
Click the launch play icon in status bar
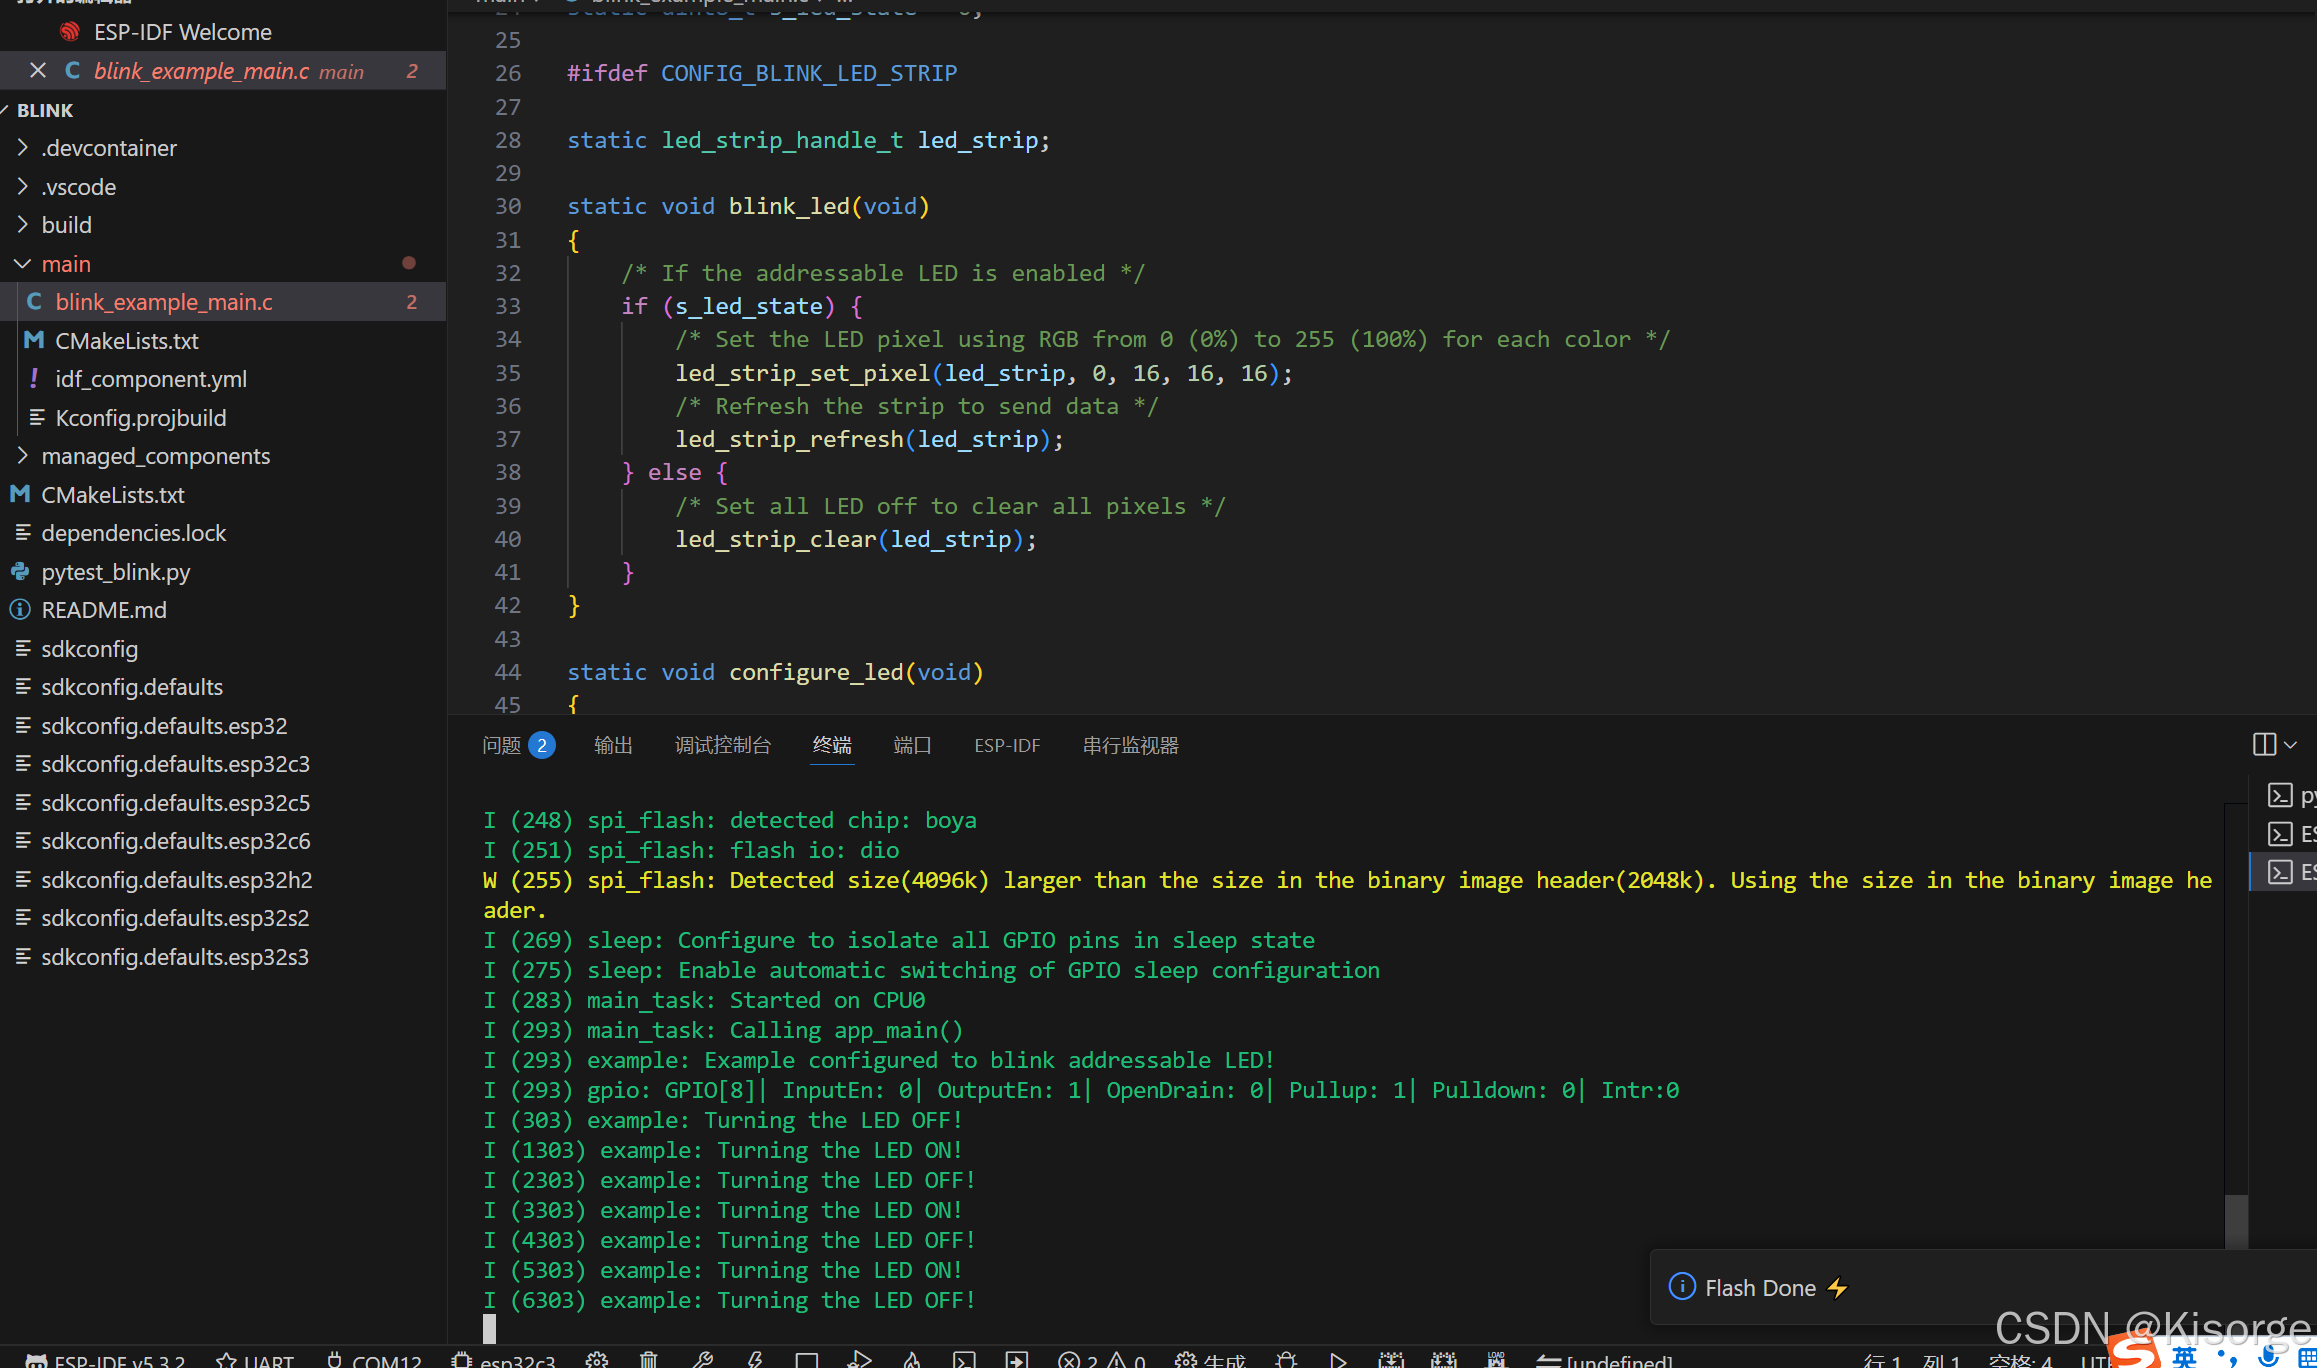[x=1338, y=1360]
